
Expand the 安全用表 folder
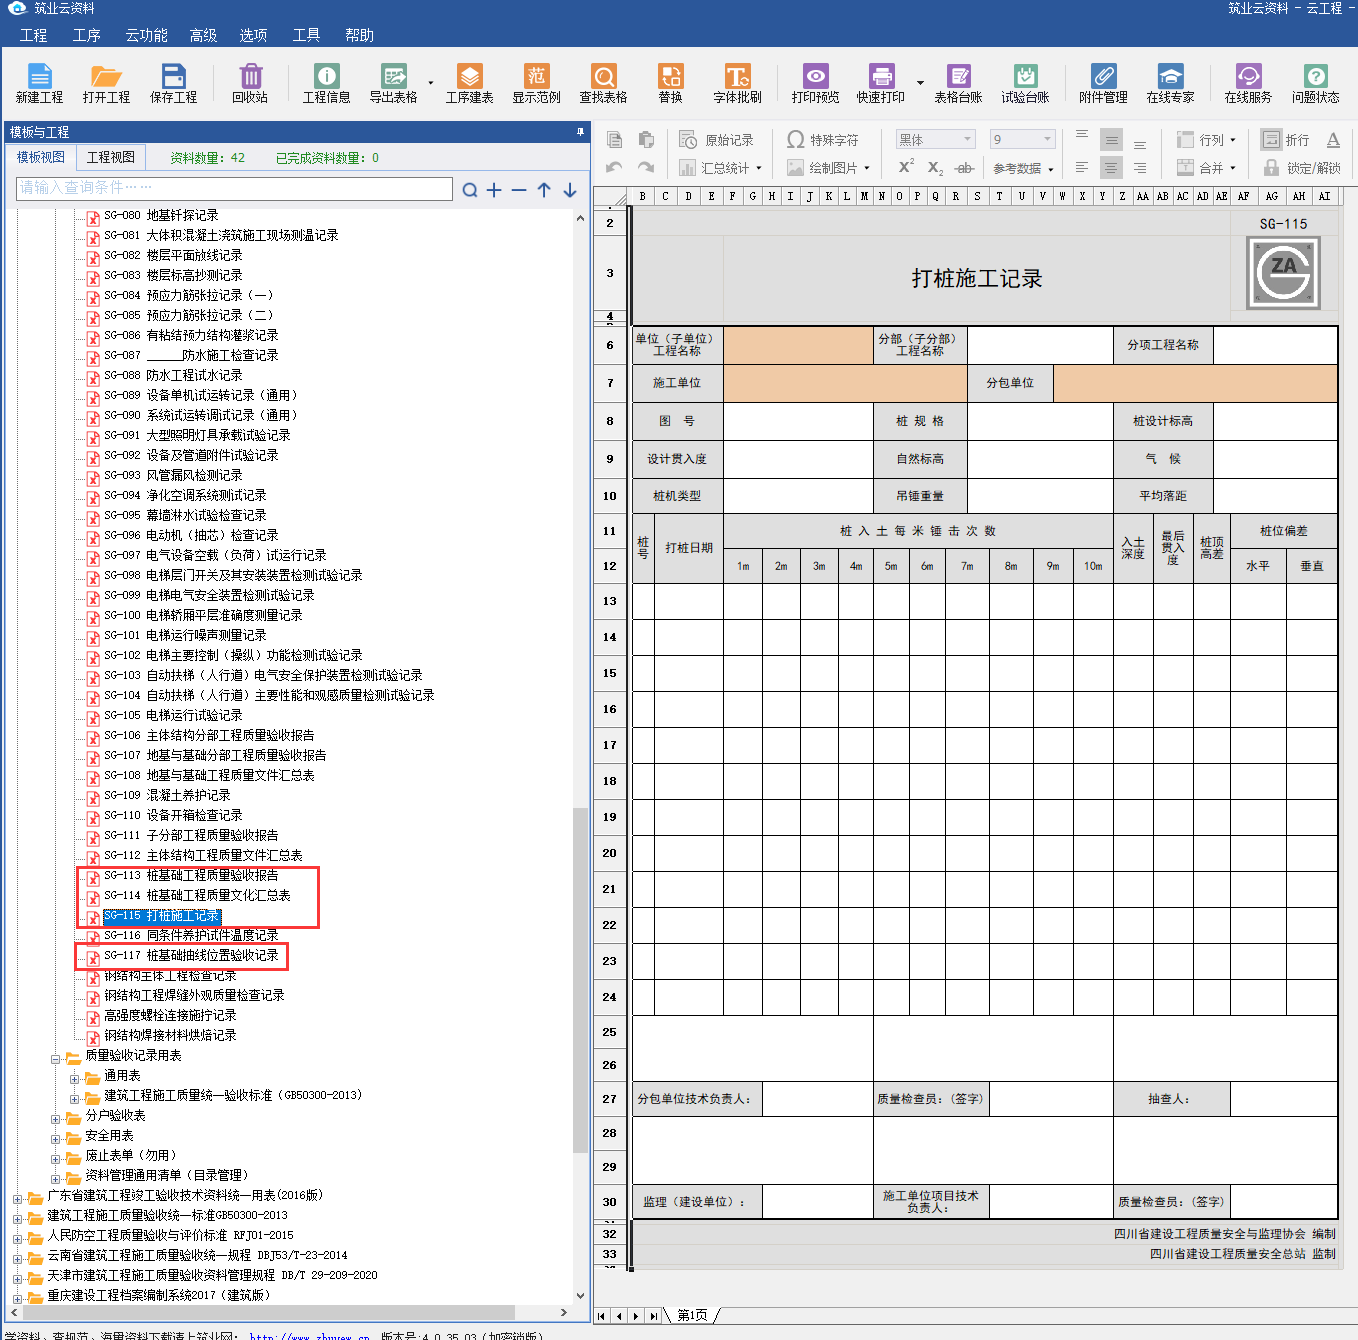point(57,1138)
